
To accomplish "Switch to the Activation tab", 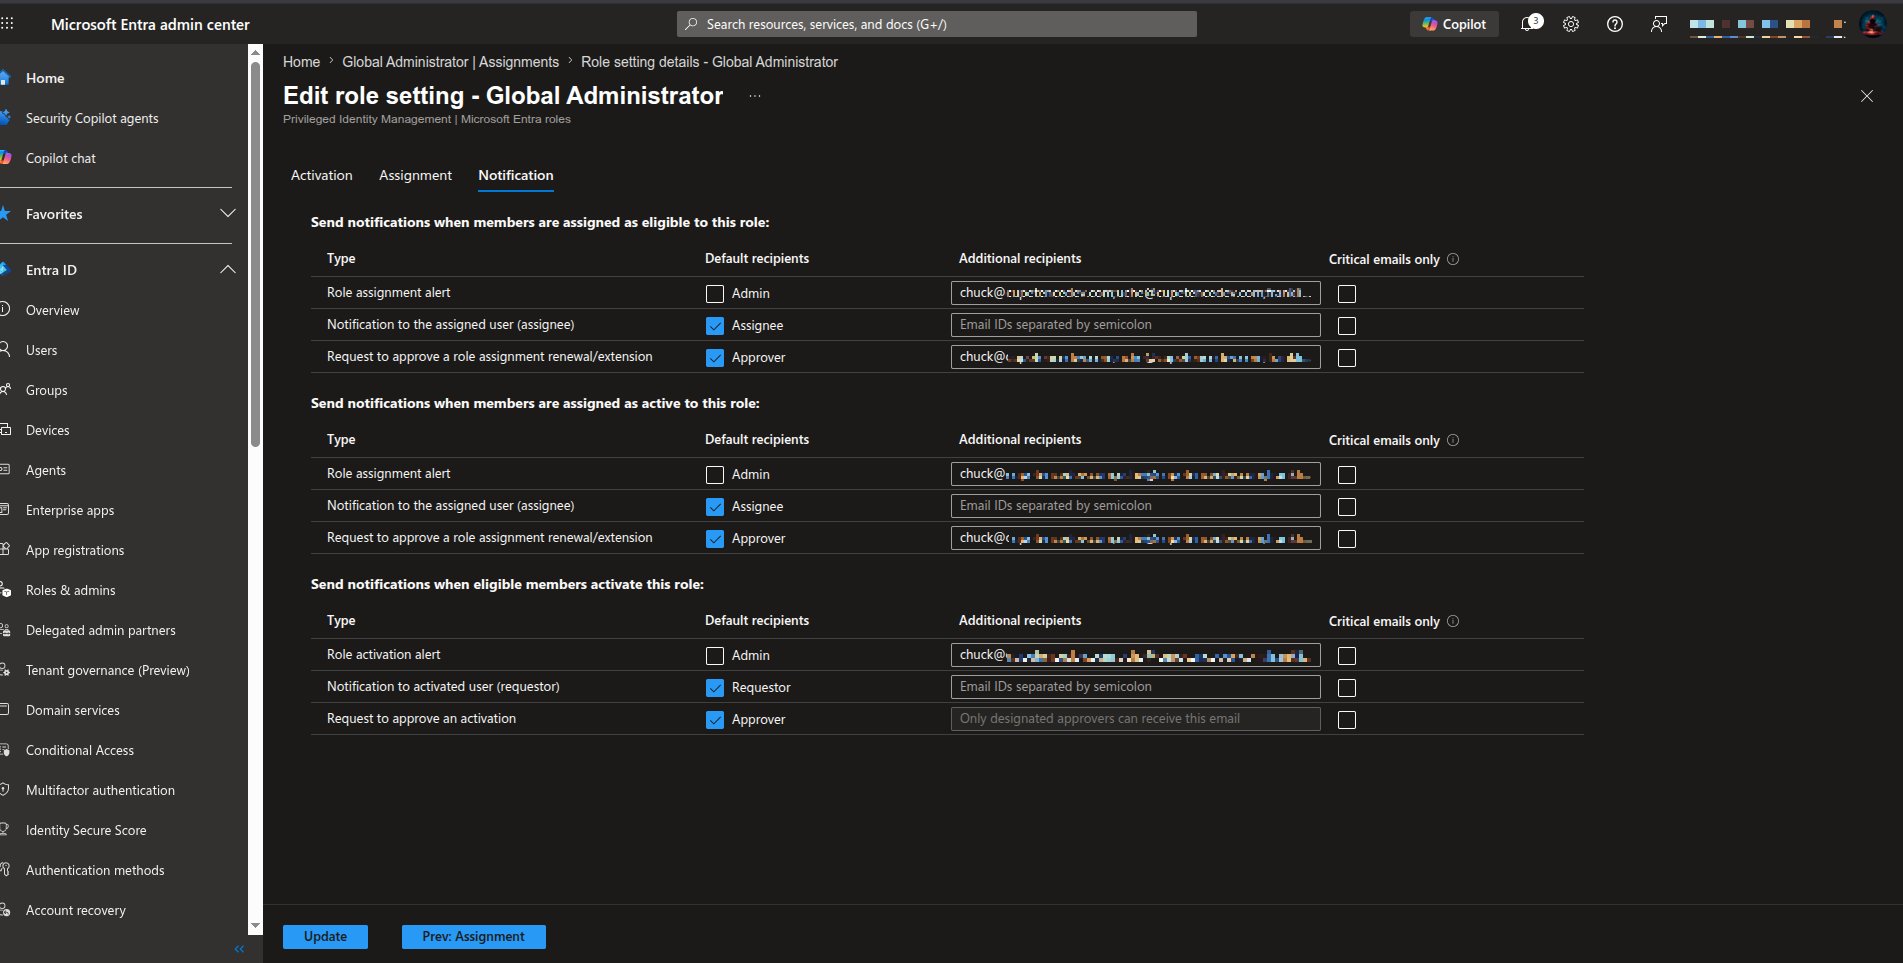I will pyautogui.click(x=321, y=175).
